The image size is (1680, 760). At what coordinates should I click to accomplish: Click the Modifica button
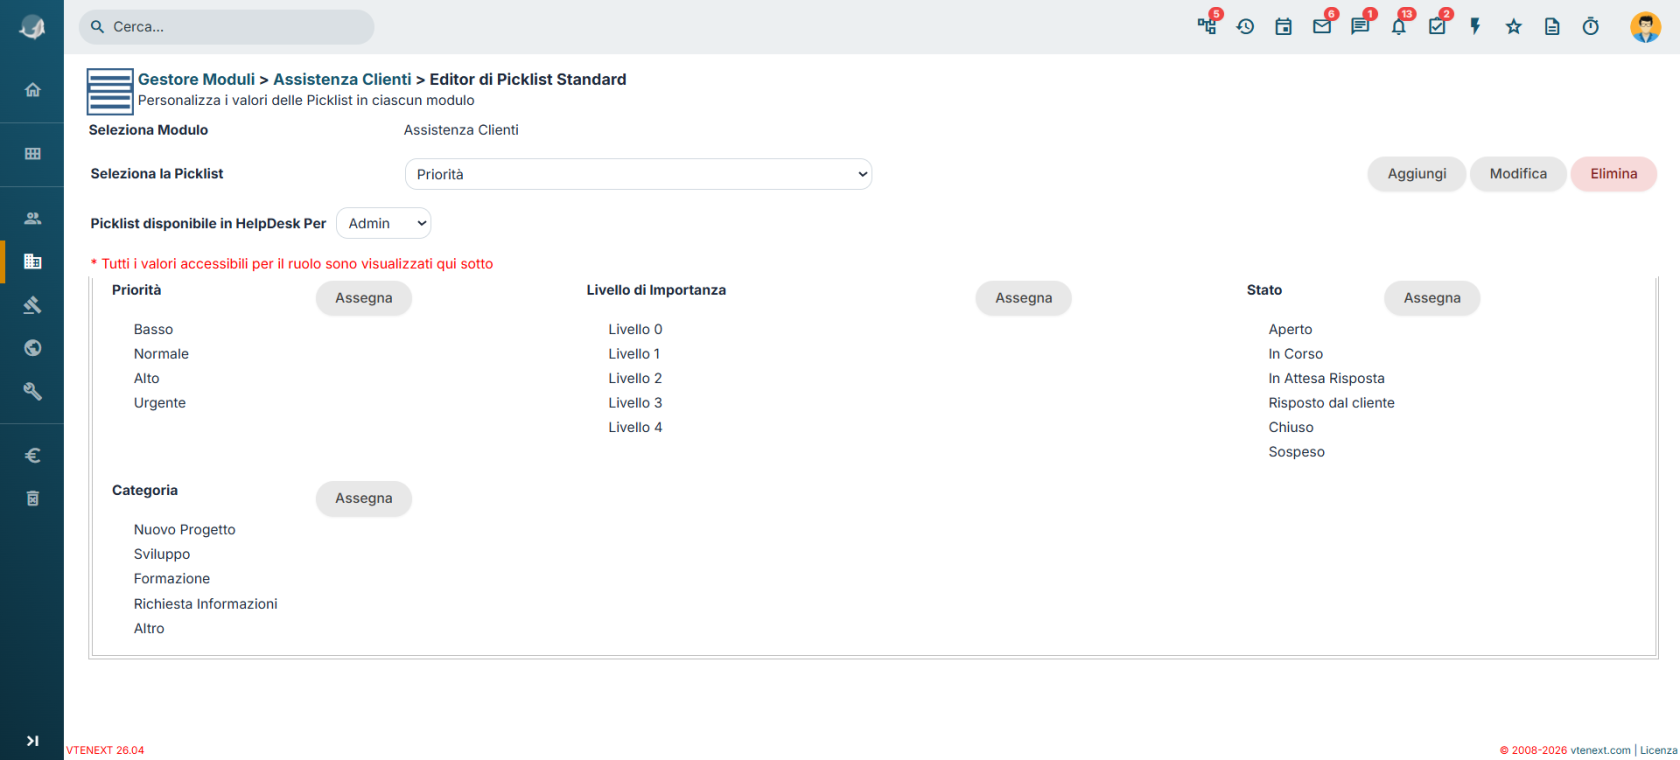tap(1518, 174)
